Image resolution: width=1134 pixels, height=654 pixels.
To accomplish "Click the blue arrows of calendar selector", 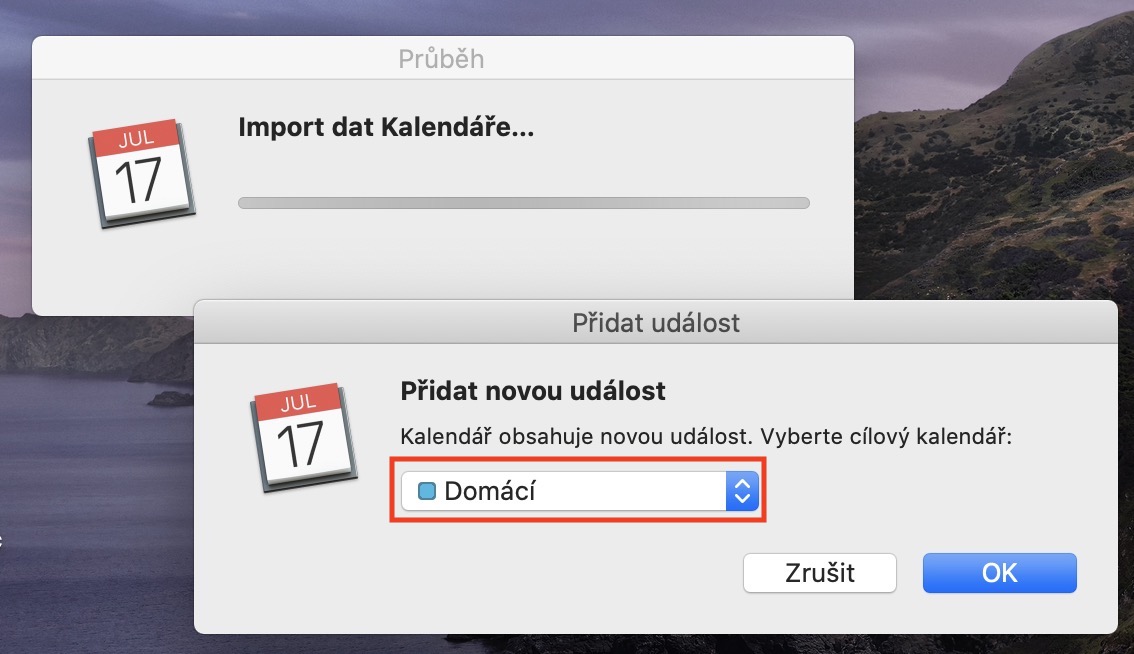I will (x=742, y=491).
